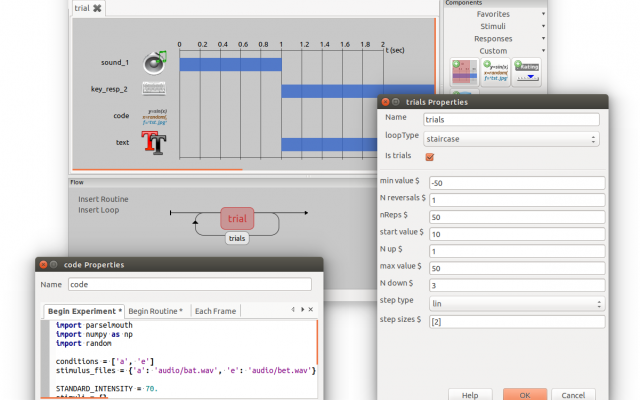Click the trials loop label in Flow
640x400 pixels.
[237, 238]
